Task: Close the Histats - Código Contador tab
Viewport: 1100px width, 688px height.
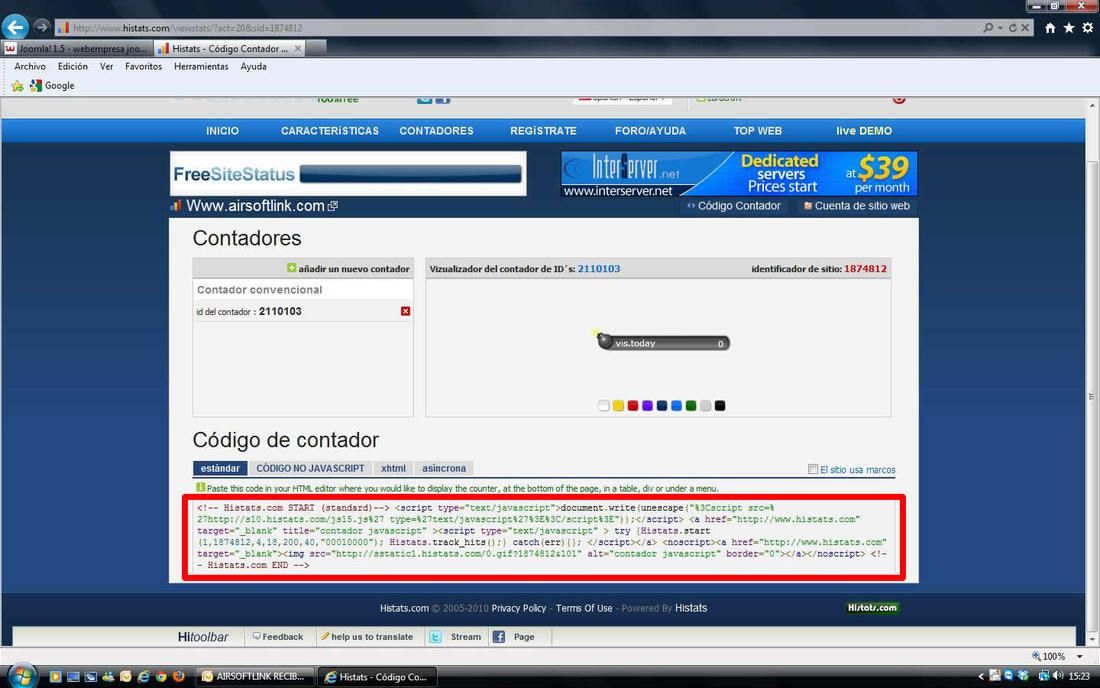Action: pyautogui.click(x=298, y=48)
